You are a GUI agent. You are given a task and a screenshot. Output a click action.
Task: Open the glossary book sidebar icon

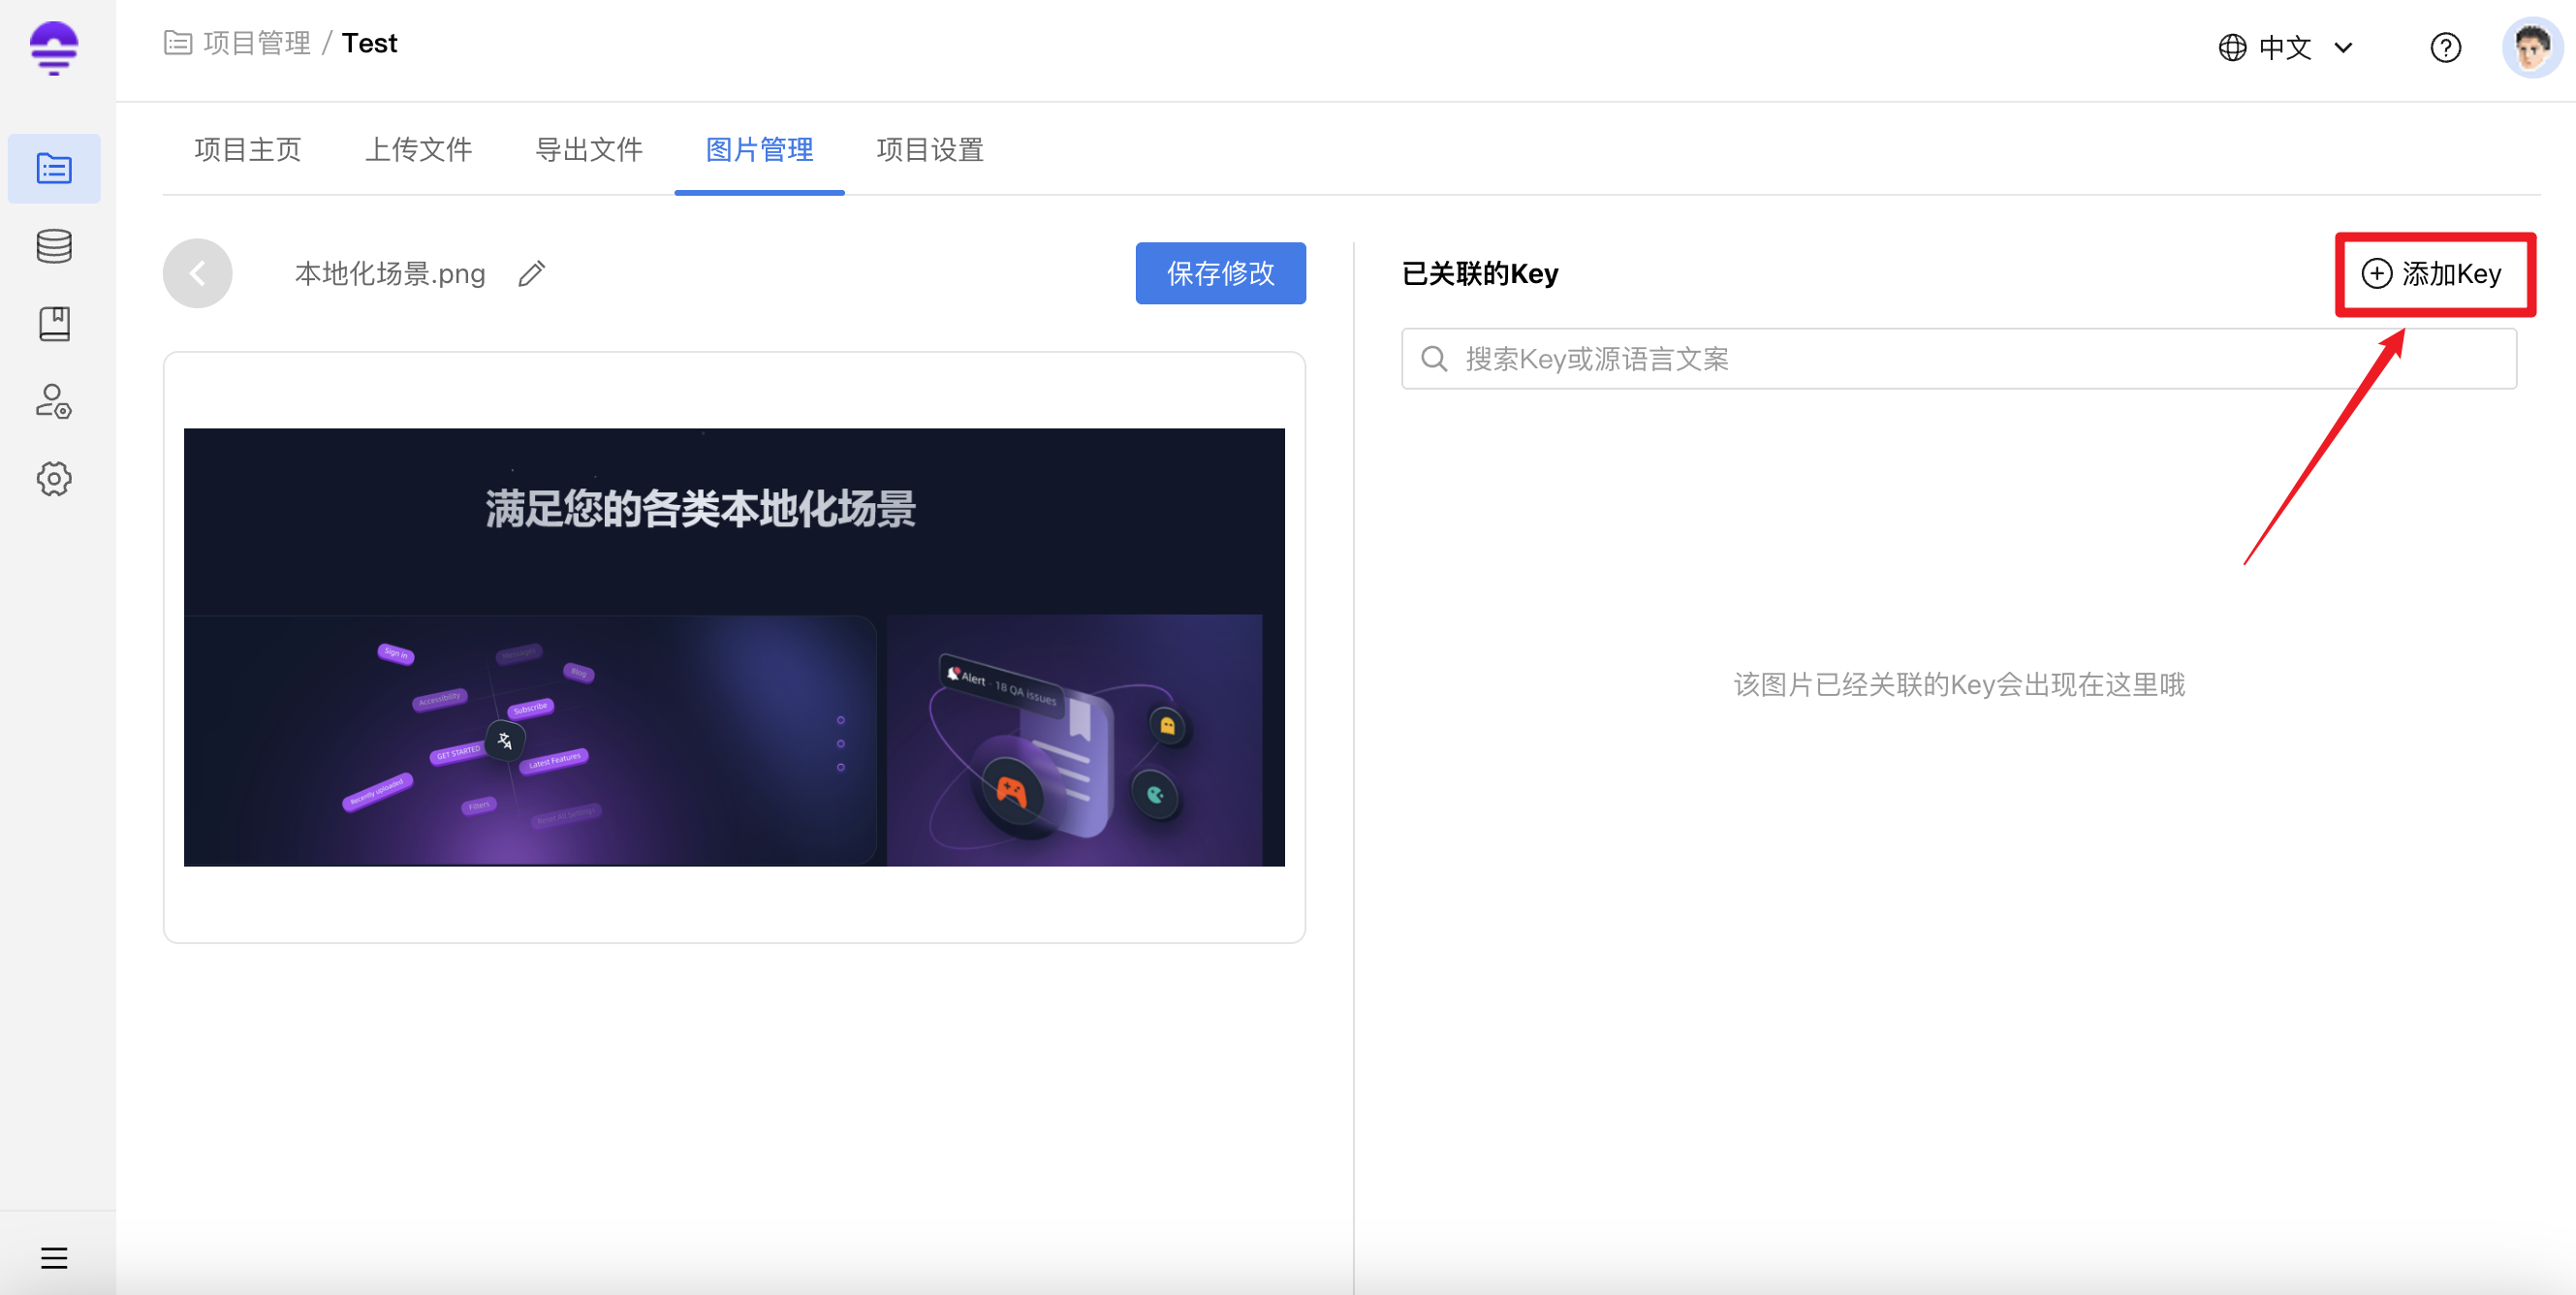pyautogui.click(x=54, y=324)
